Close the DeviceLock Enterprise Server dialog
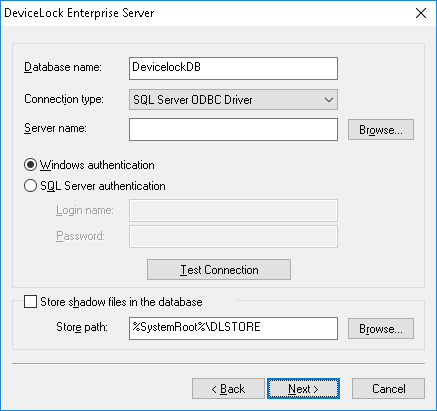Screen dimensions: 437x411 [421, 13]
